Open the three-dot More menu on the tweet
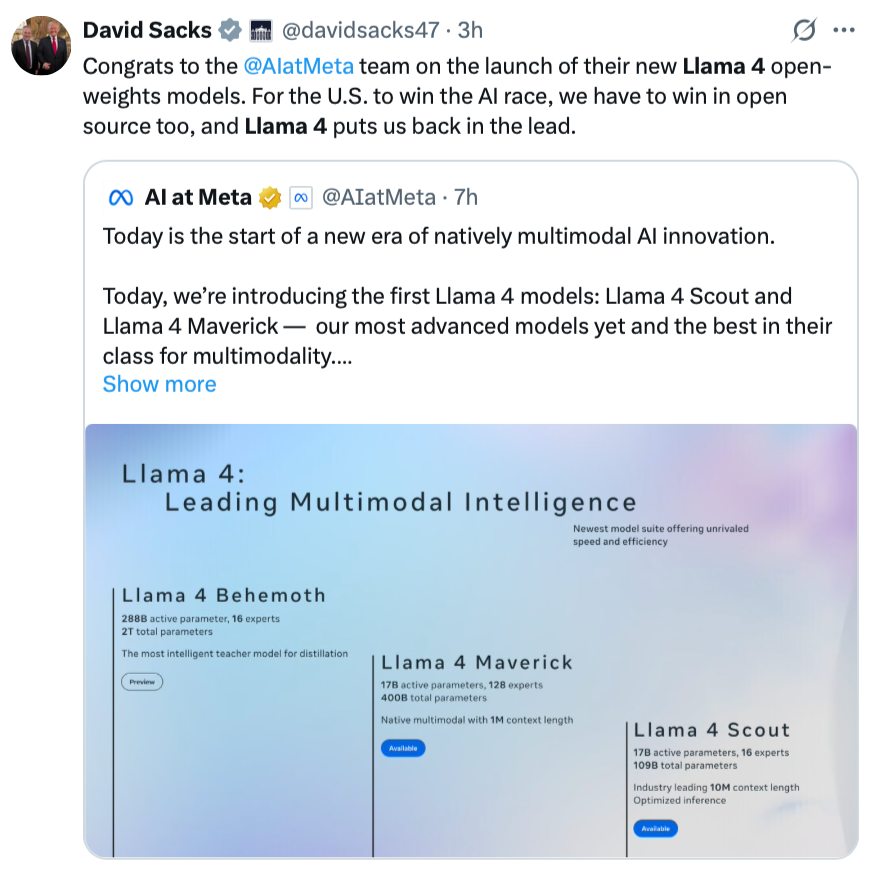Screen dimensions: 877x873 844,30
